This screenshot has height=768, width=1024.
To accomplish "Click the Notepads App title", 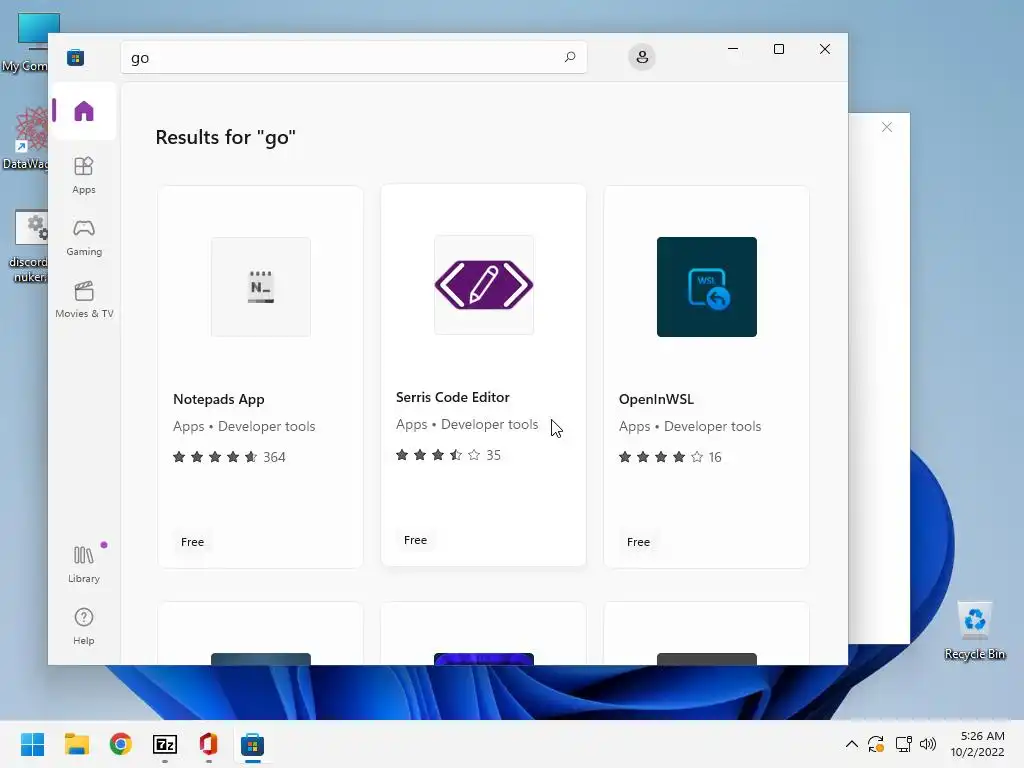I will pos(219,399).
